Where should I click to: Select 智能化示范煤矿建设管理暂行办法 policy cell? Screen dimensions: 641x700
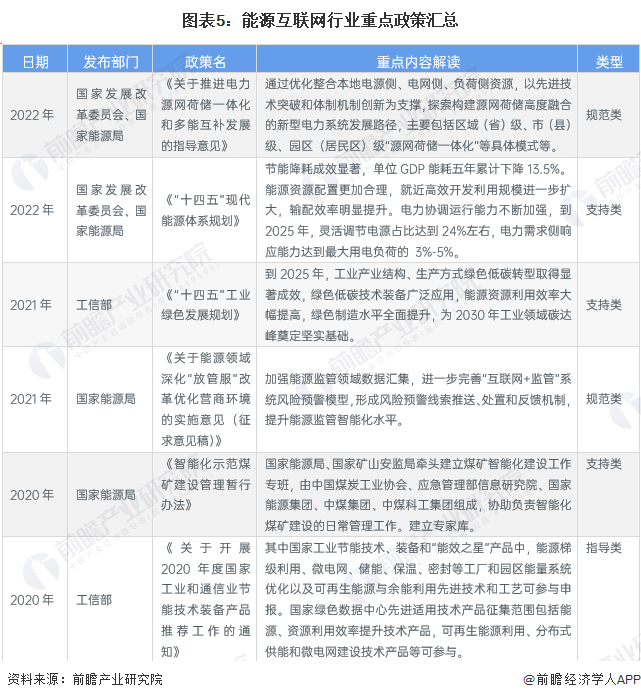click(205, 484)
